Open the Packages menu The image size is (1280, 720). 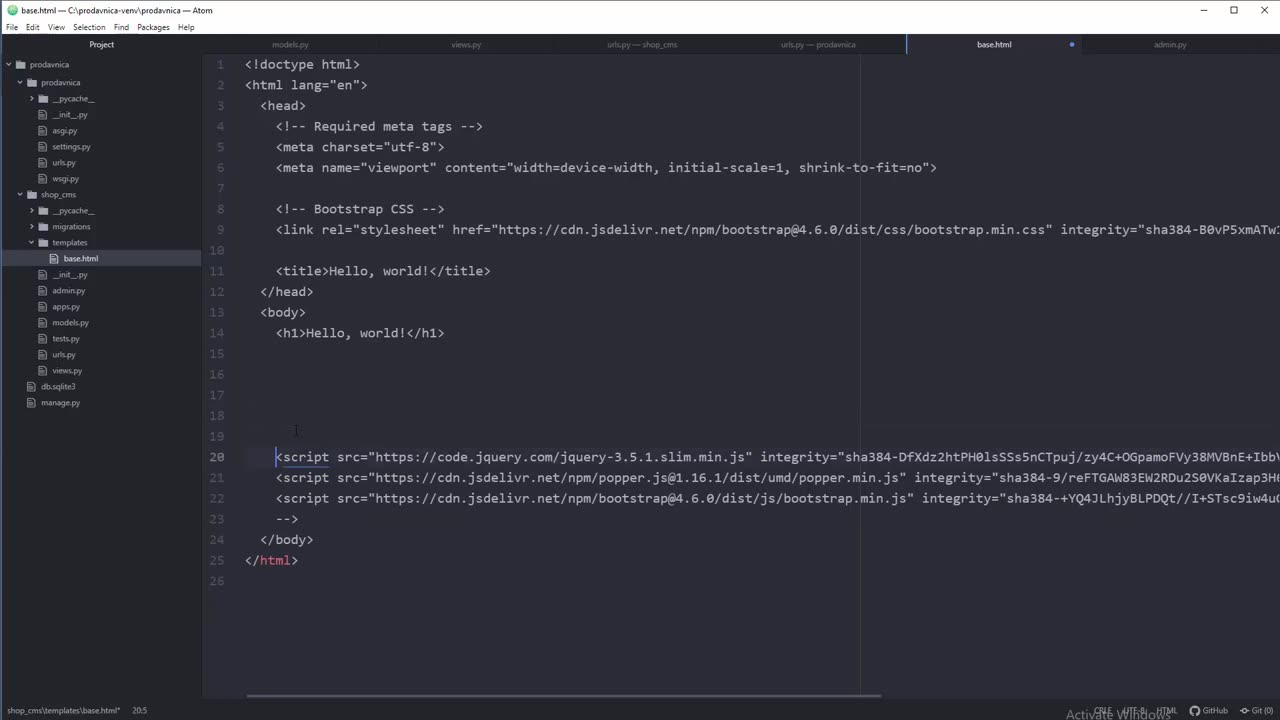click(153, 27)
